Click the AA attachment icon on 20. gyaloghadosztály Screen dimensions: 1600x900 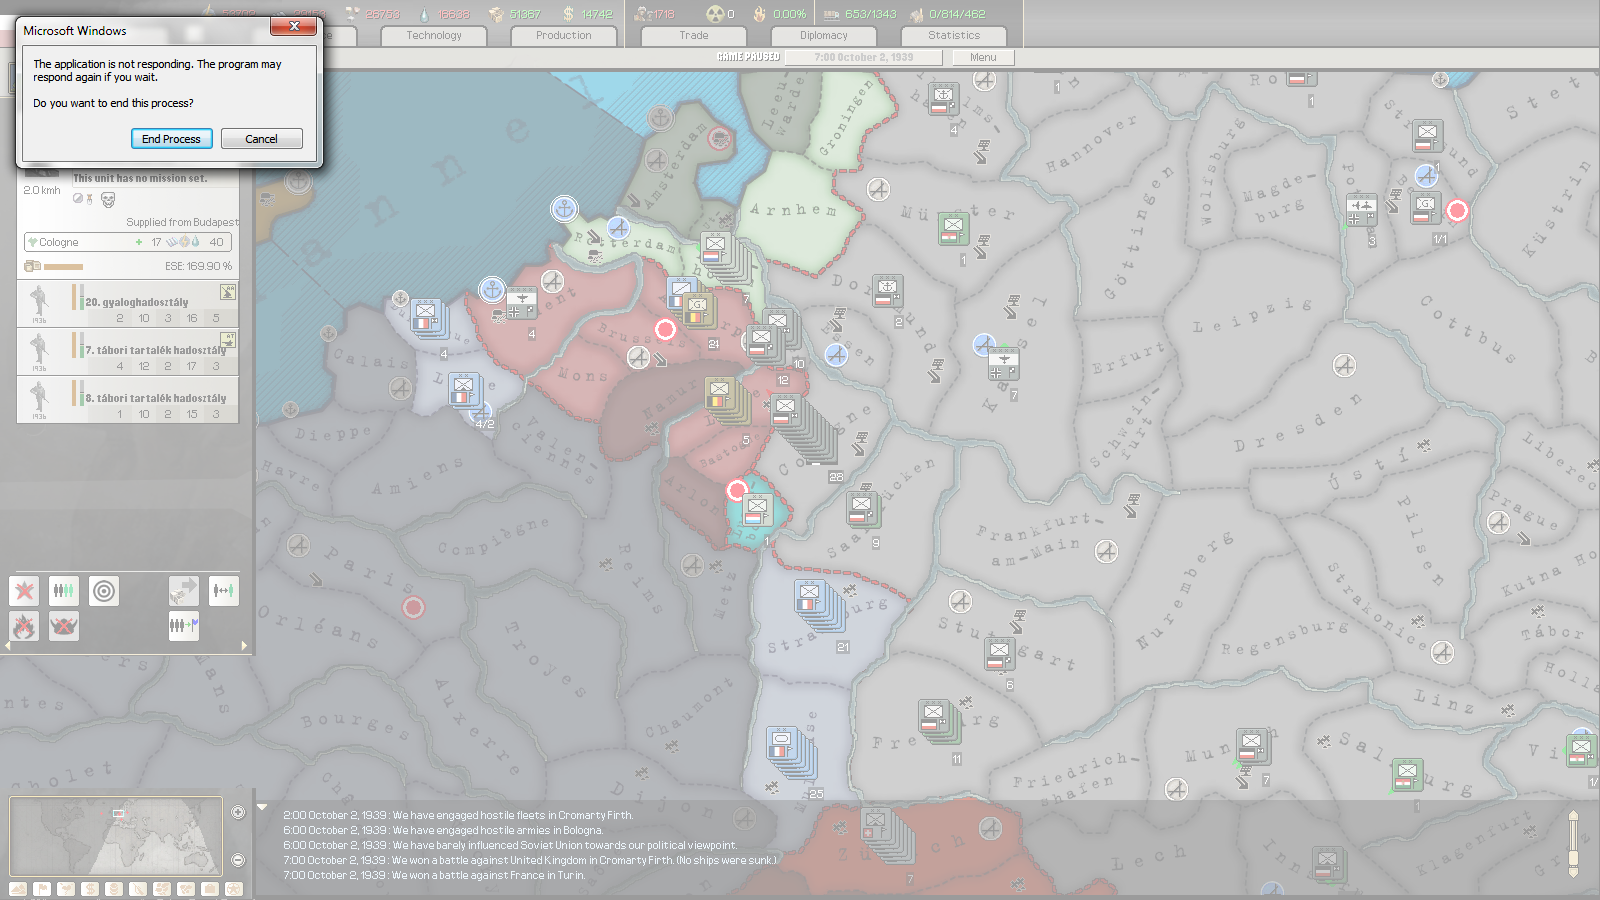pos(228,292)
